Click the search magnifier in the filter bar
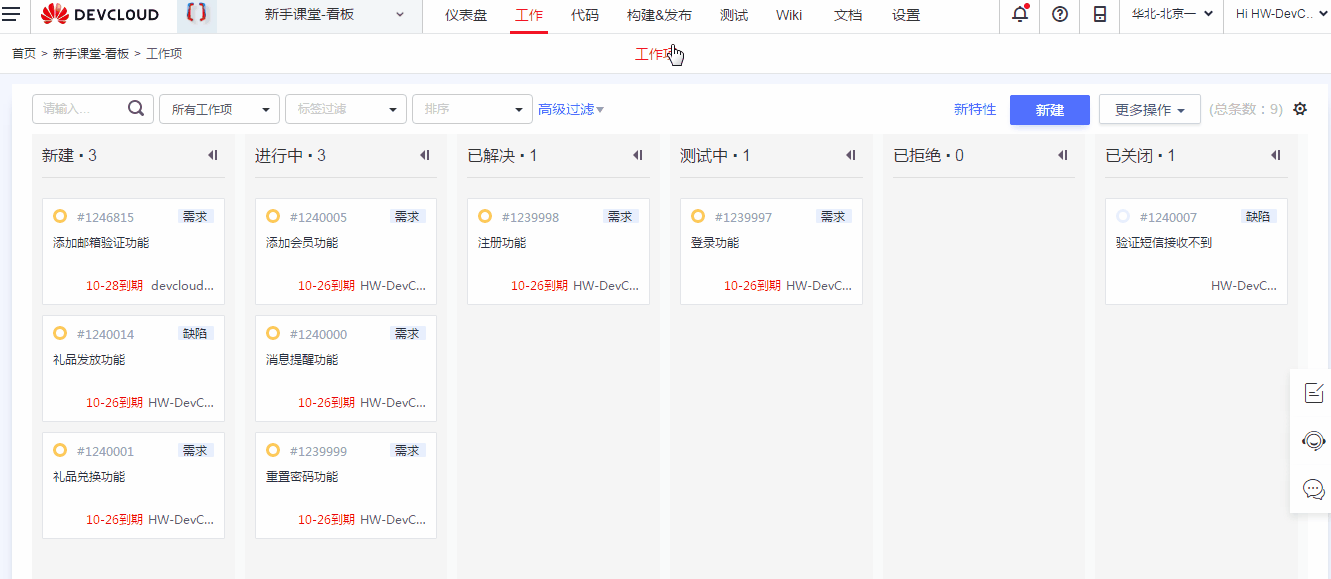 click(136, 108)
